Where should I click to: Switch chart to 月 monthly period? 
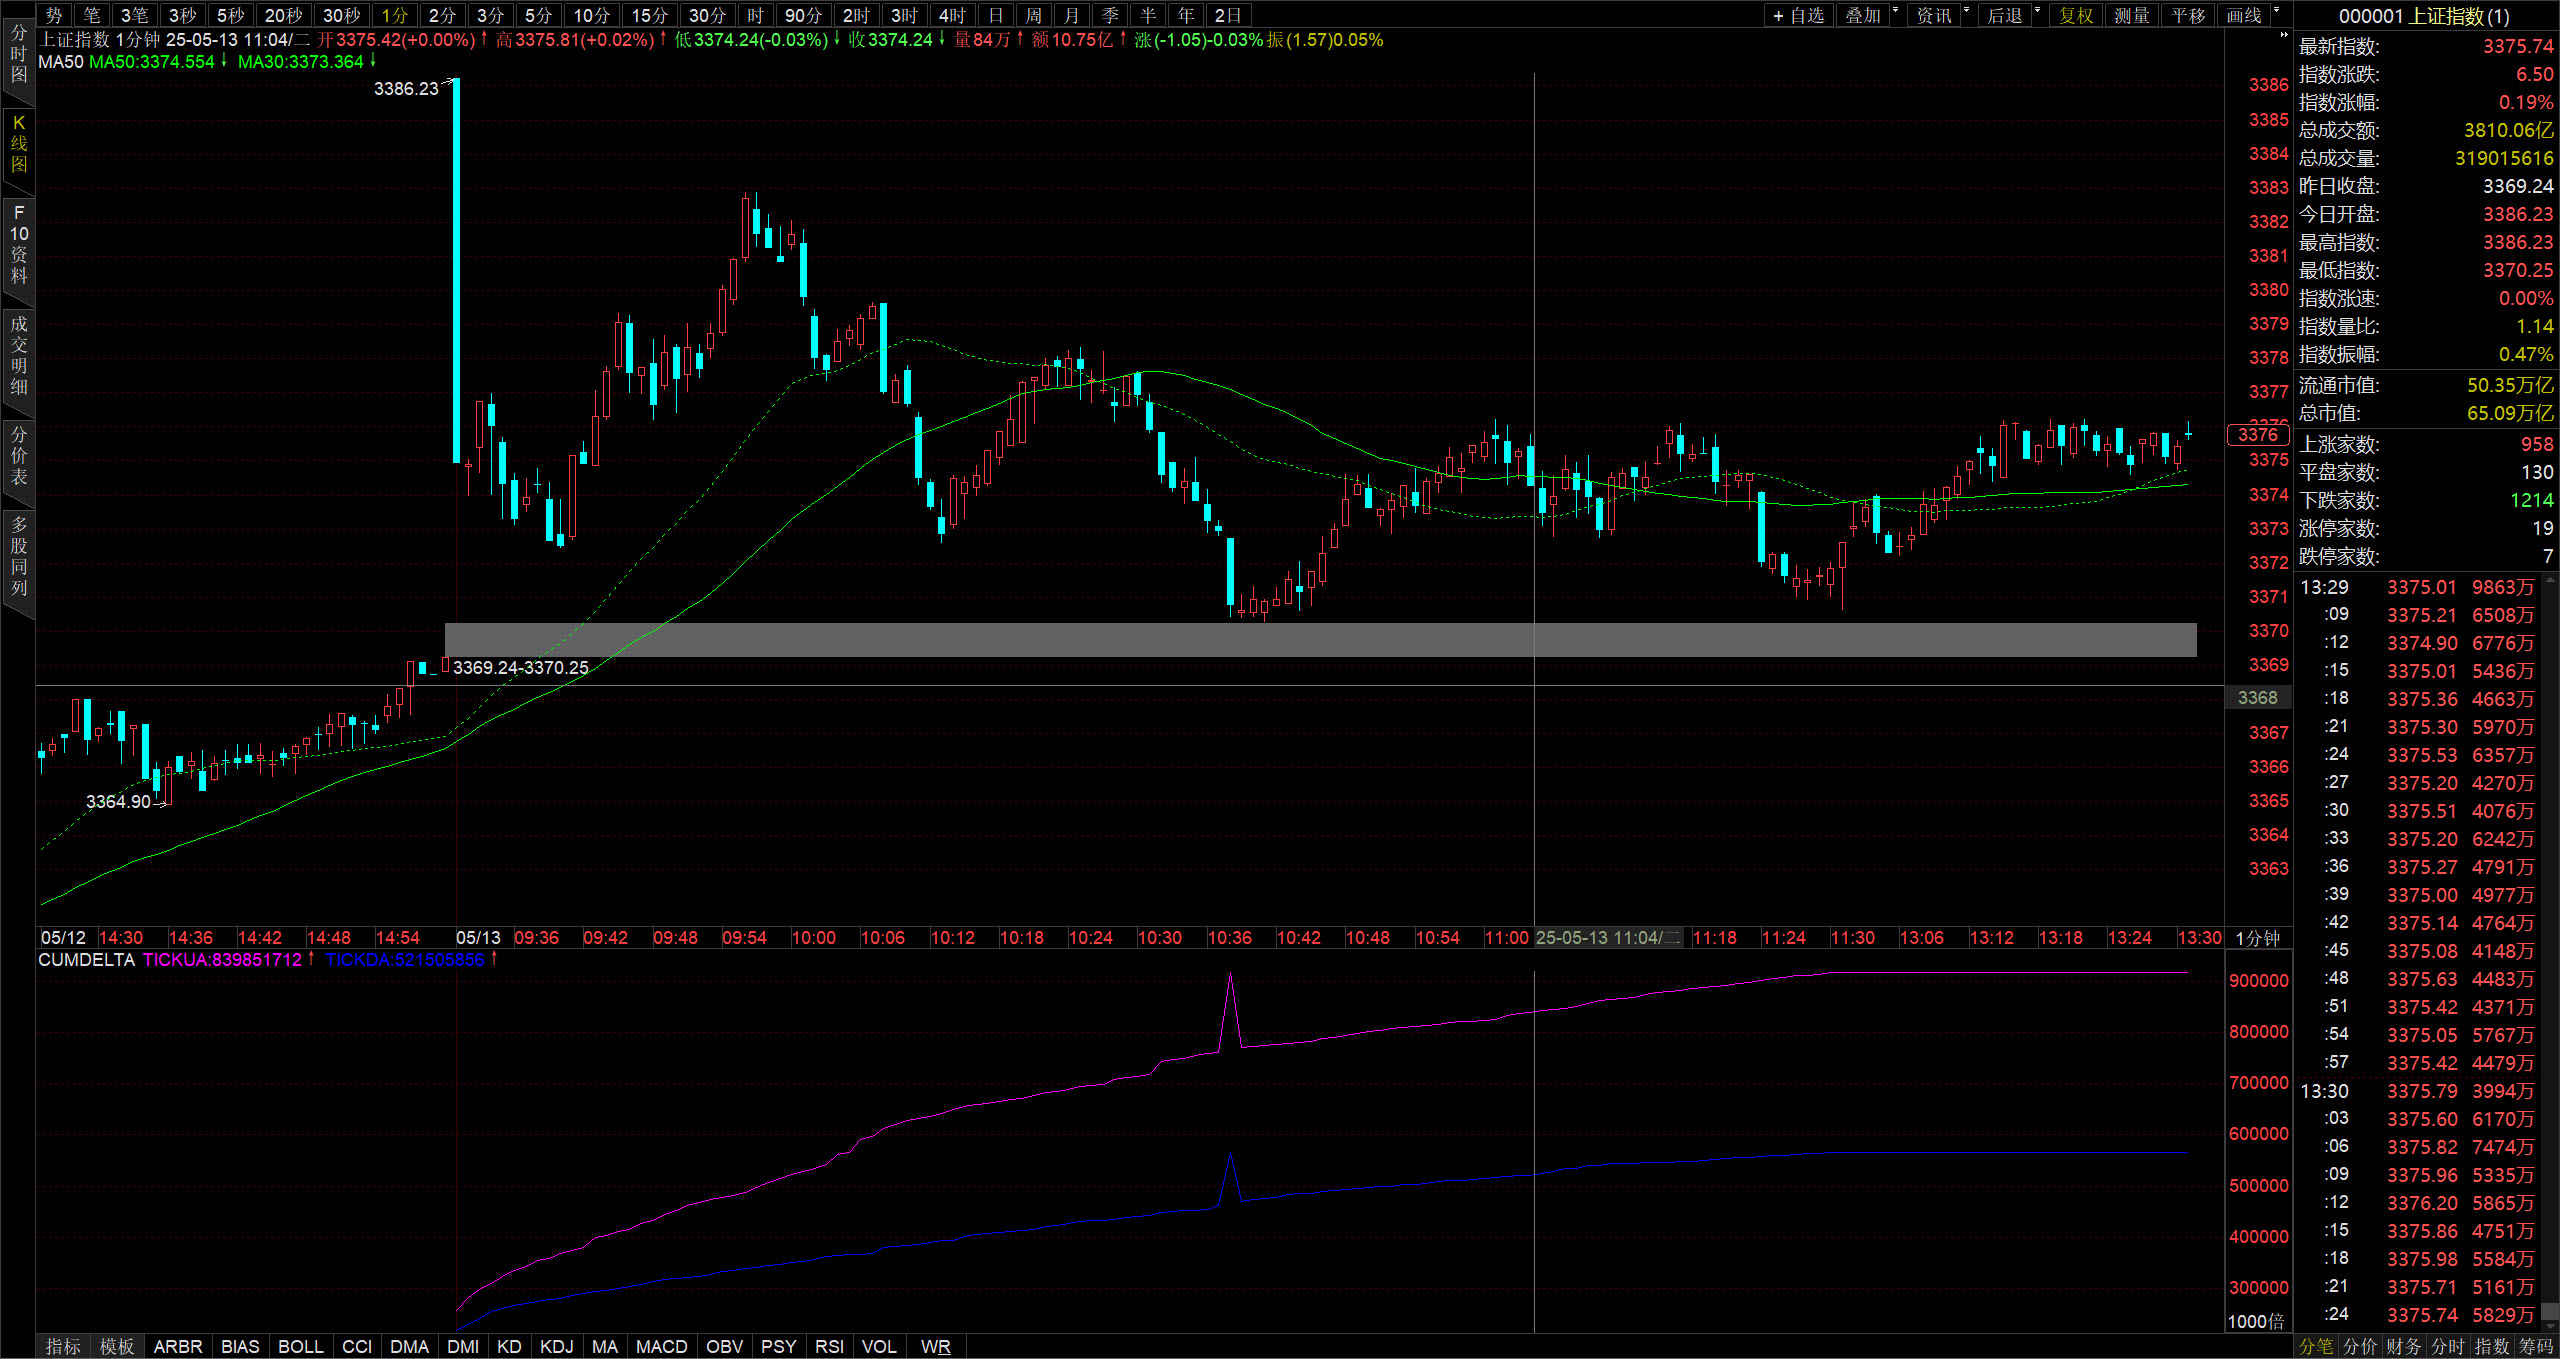pos(1072,15)
